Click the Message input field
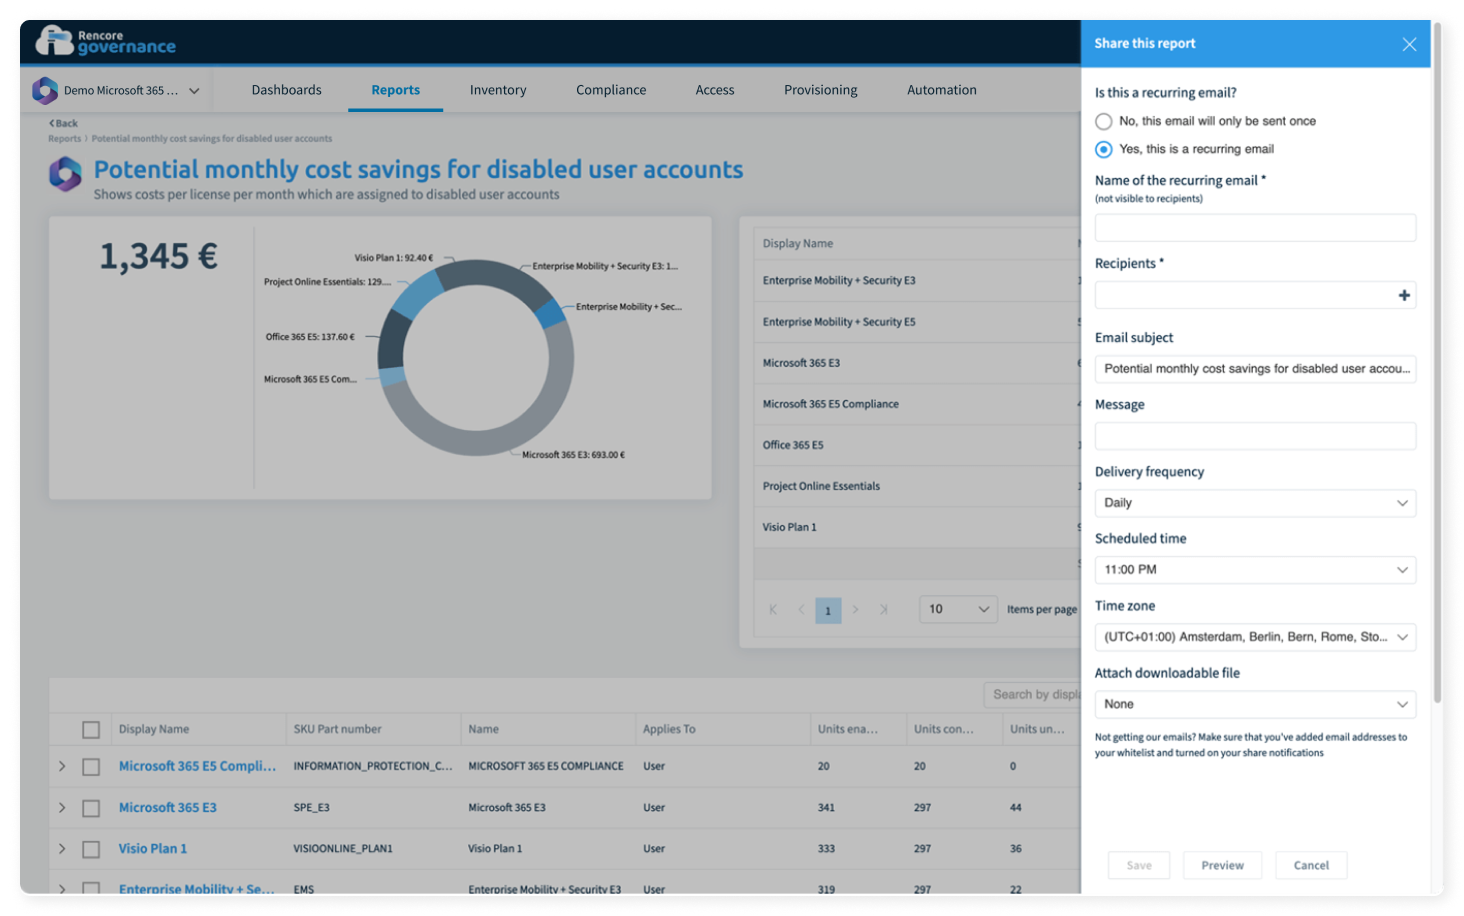 pos(1255,436)
